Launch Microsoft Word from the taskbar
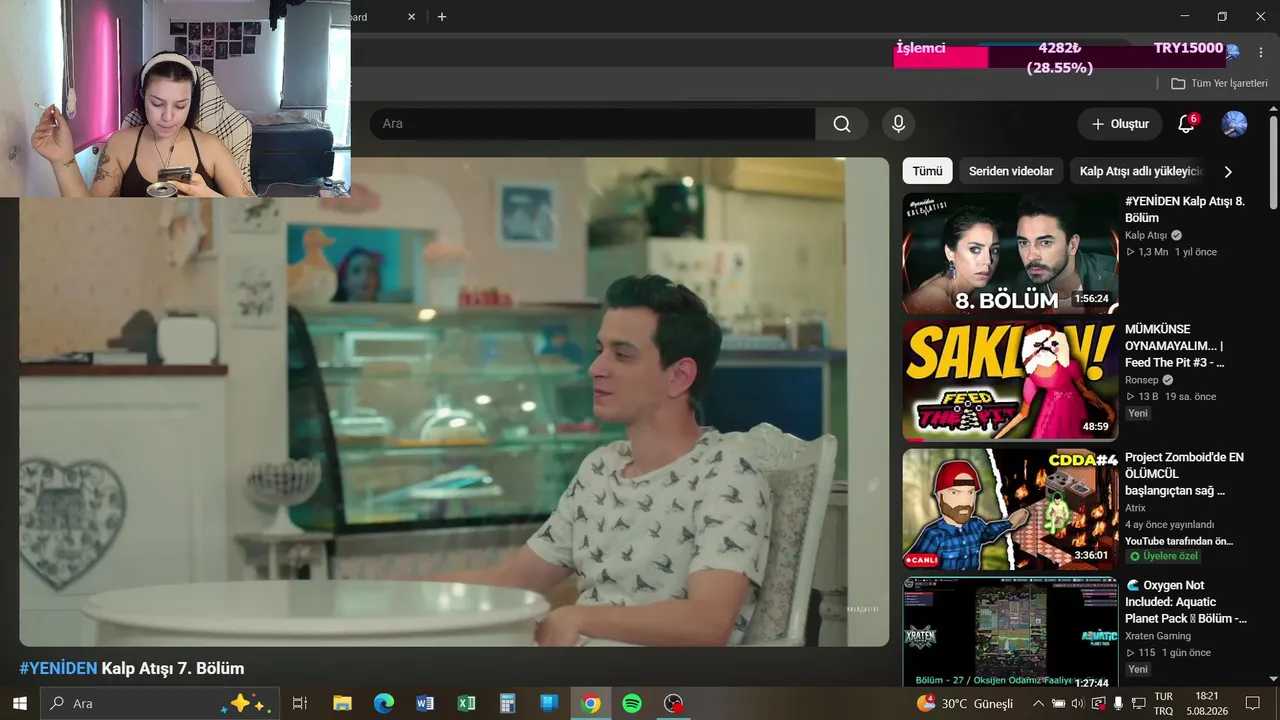1280x720 pixels. (425, 703)
